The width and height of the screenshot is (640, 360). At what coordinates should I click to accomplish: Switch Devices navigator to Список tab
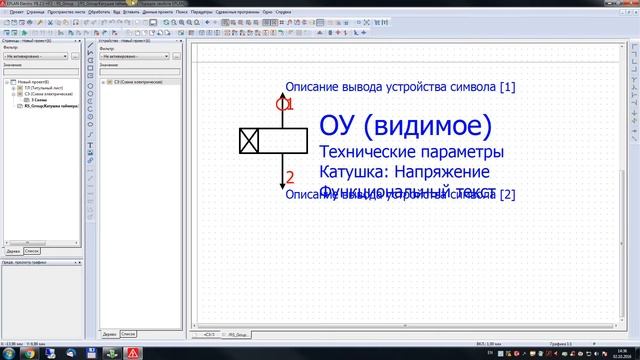click(x=128, y=334)
